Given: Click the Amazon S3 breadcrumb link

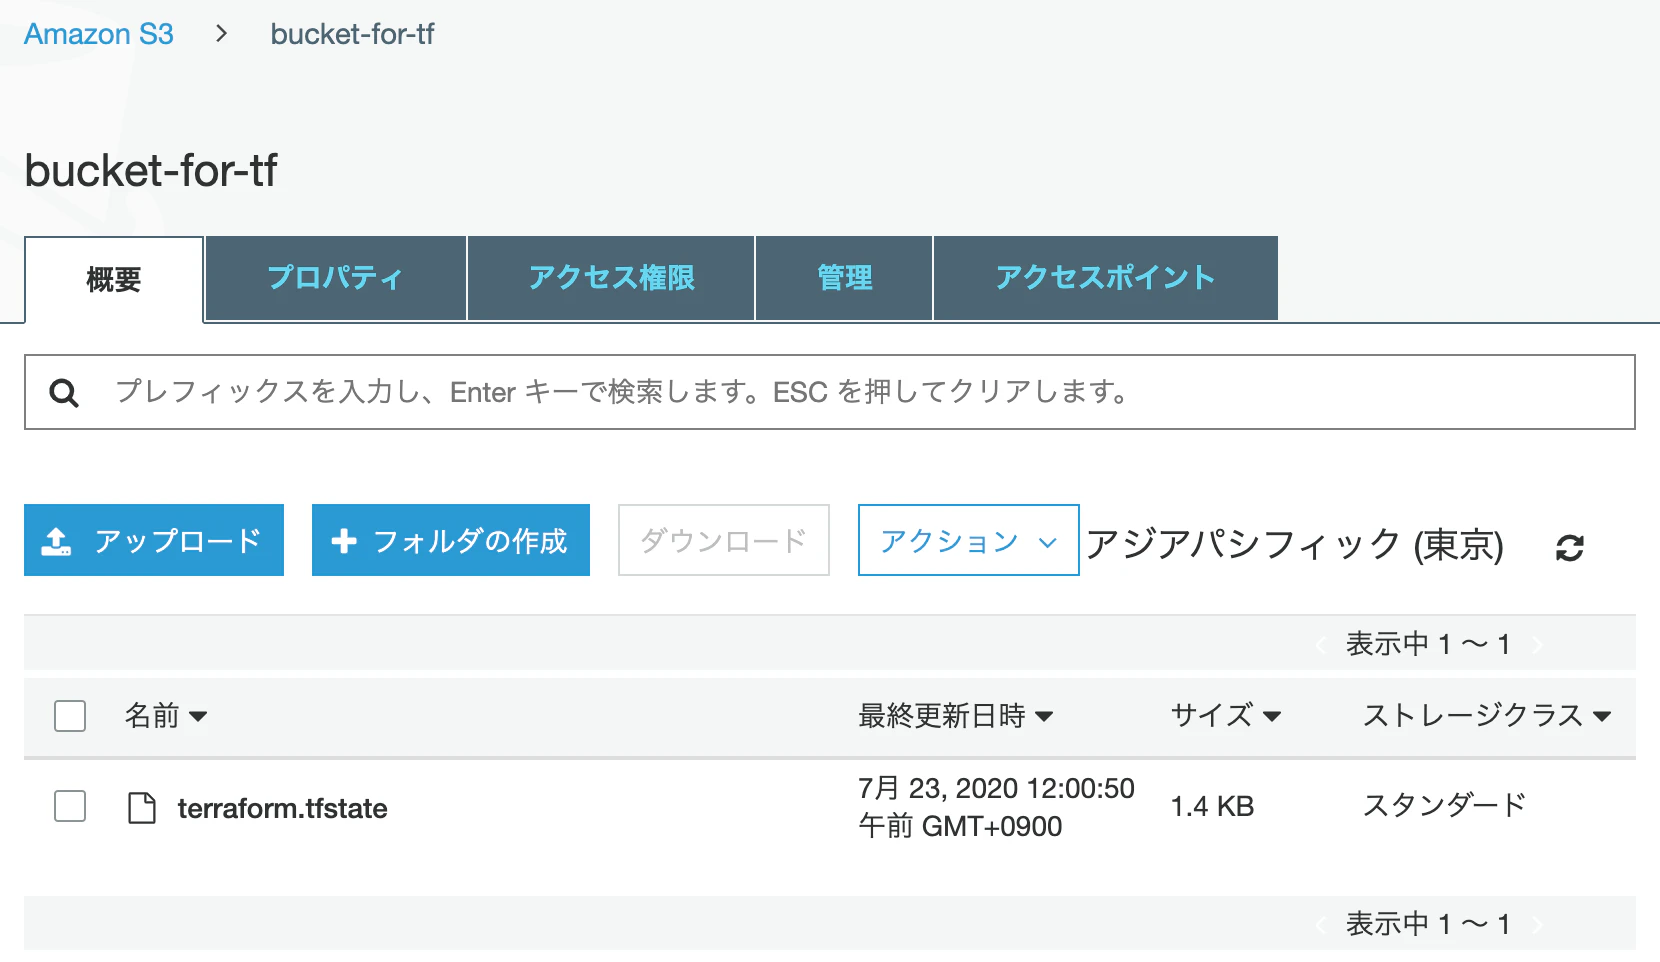Looking at the screenshot, I should (x=99, y=34).
